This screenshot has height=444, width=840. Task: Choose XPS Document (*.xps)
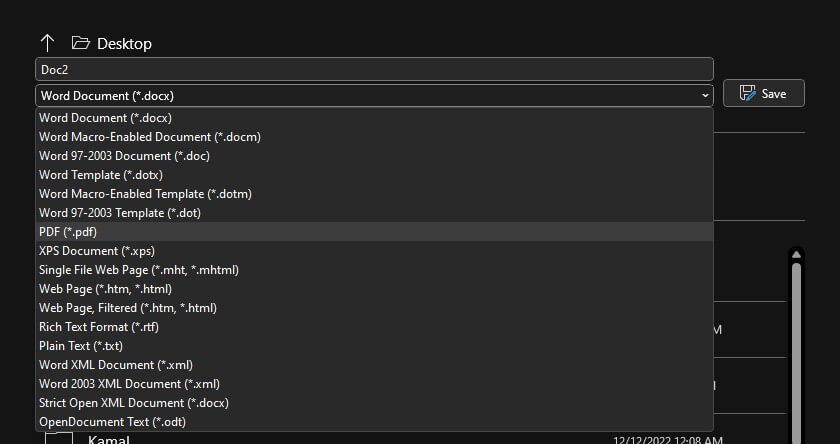[374, 251]
